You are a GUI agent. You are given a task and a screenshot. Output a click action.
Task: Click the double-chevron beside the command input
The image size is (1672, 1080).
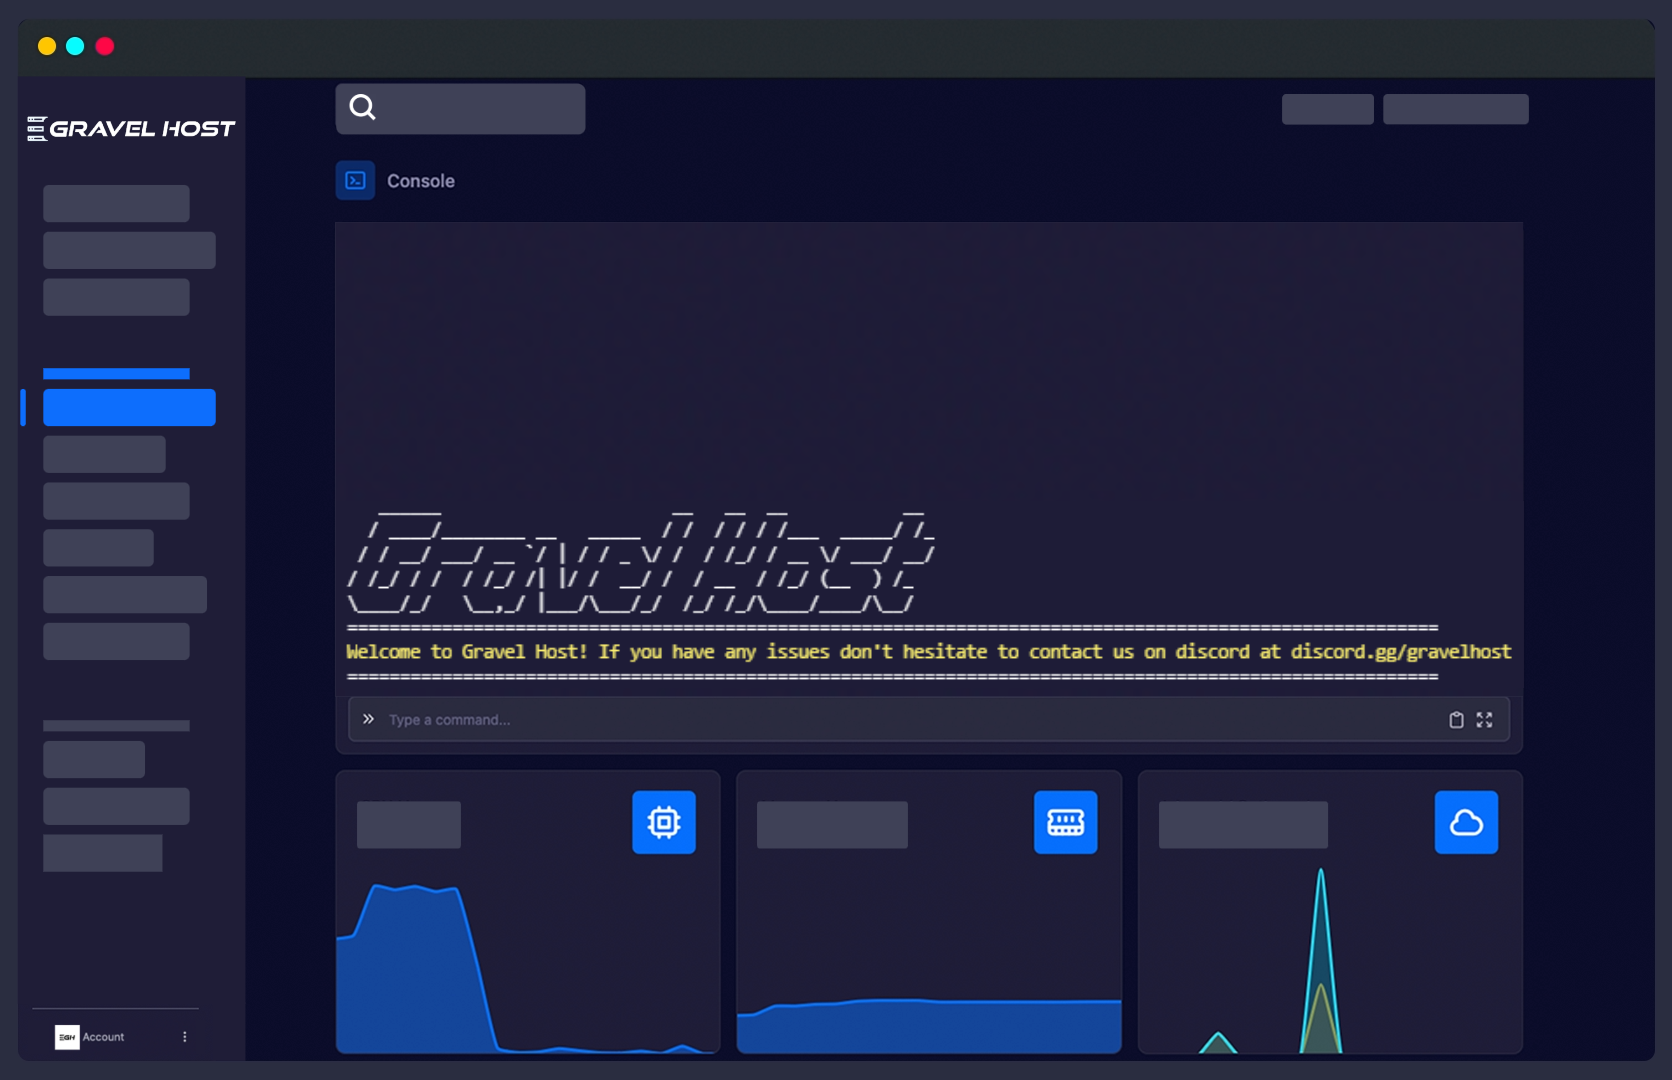(x=368, y=718)
